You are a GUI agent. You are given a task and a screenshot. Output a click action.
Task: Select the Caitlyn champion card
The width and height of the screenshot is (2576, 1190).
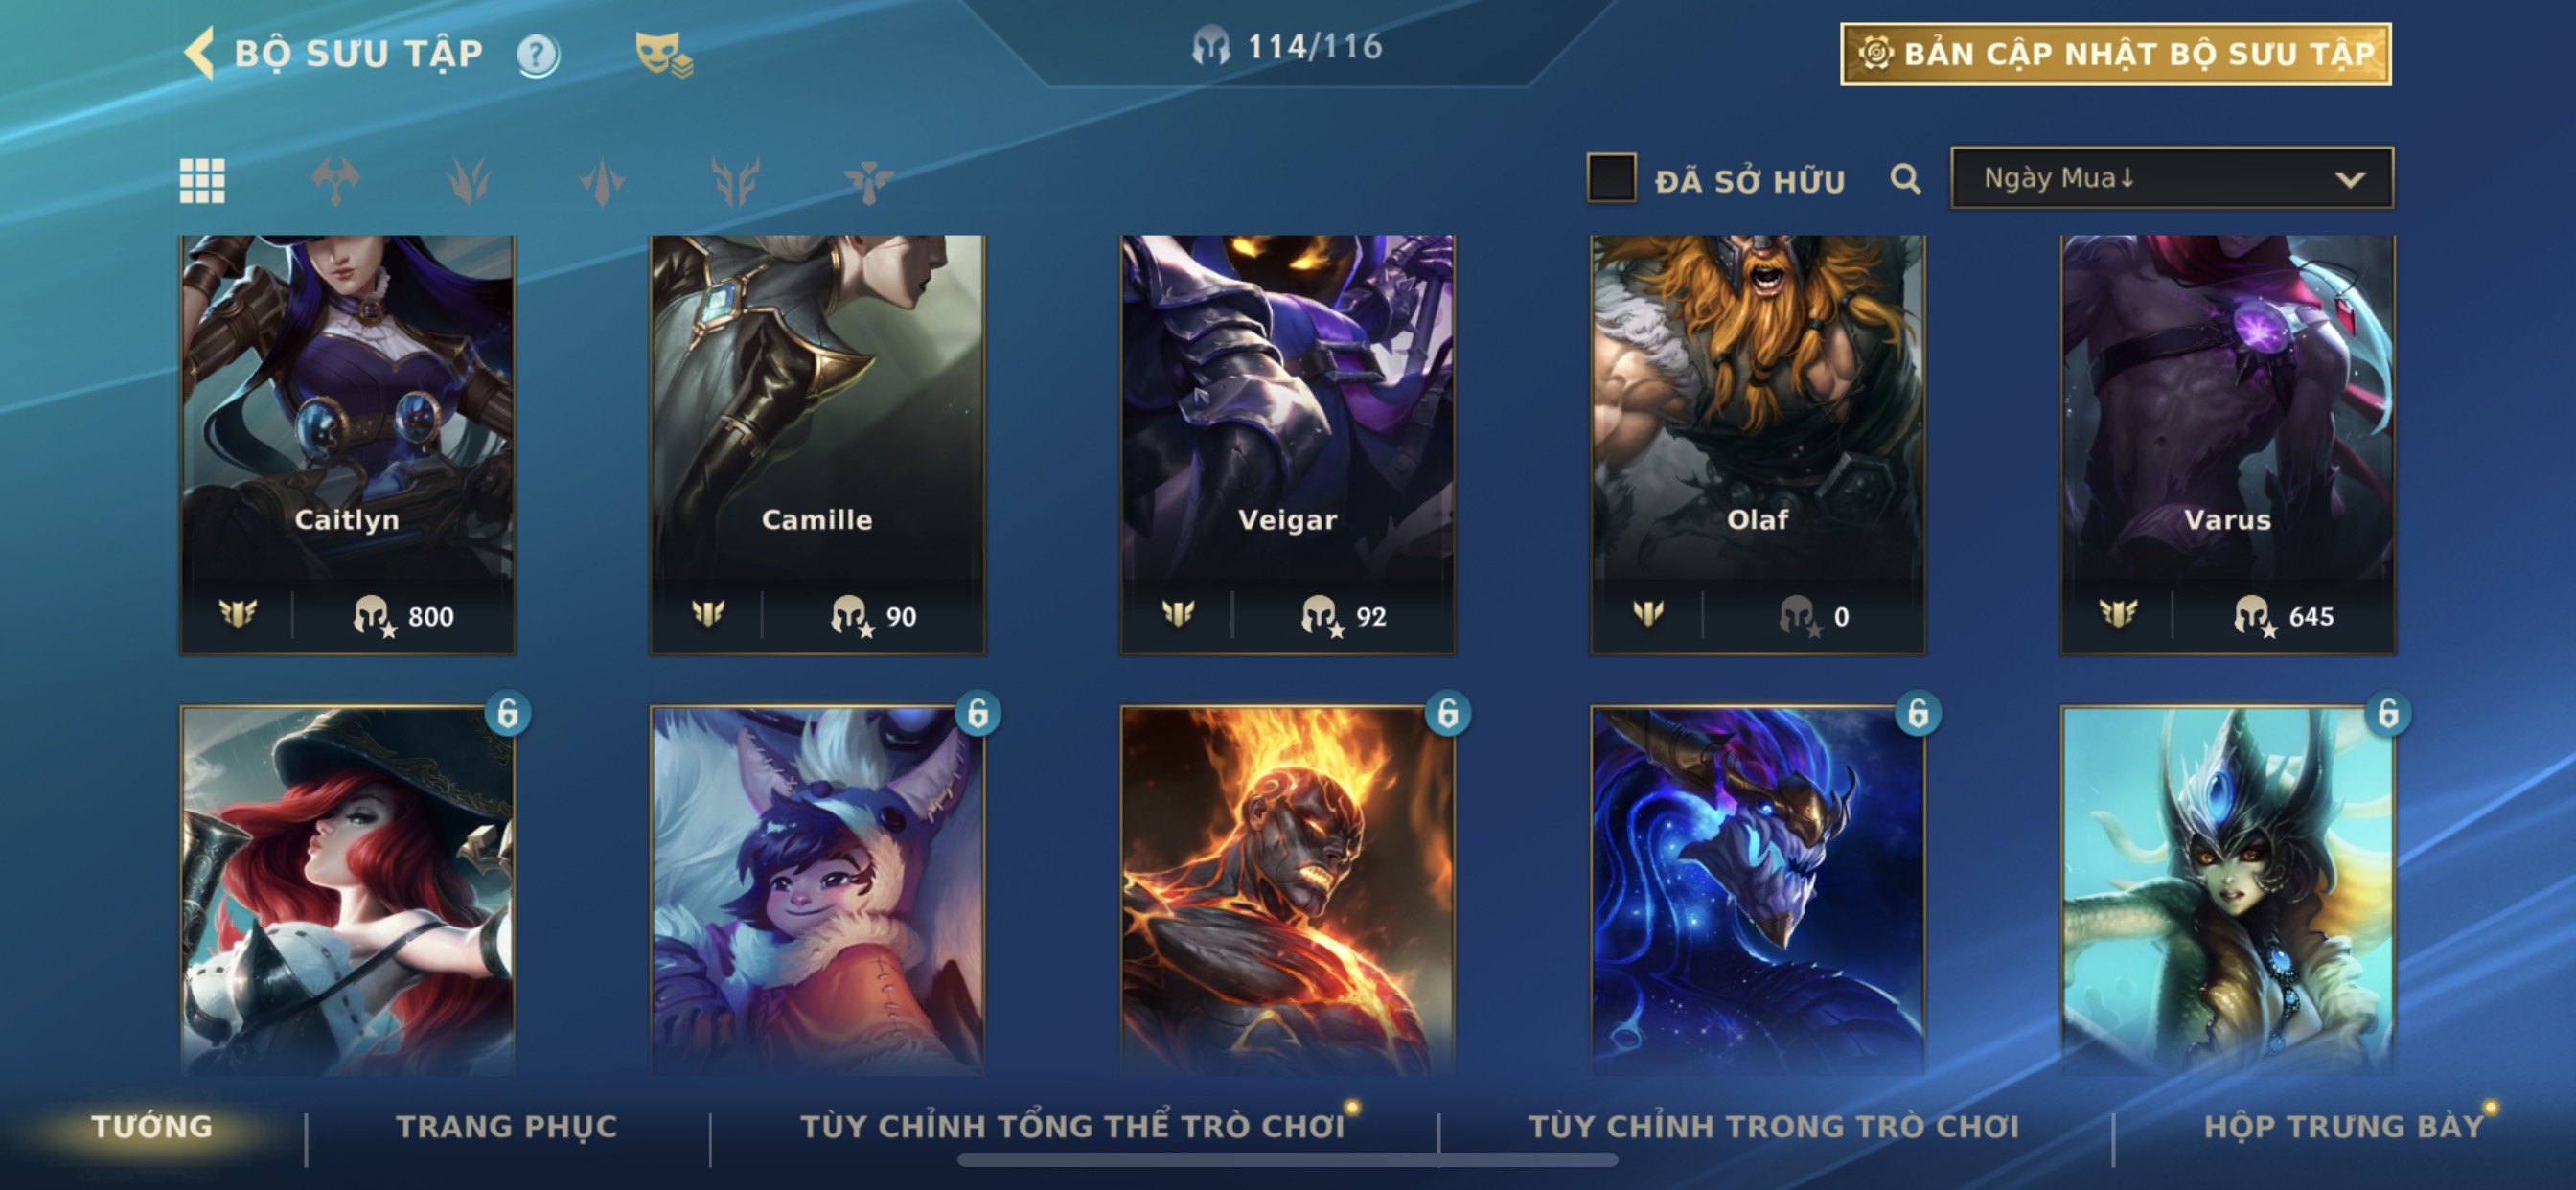(347, 445)
